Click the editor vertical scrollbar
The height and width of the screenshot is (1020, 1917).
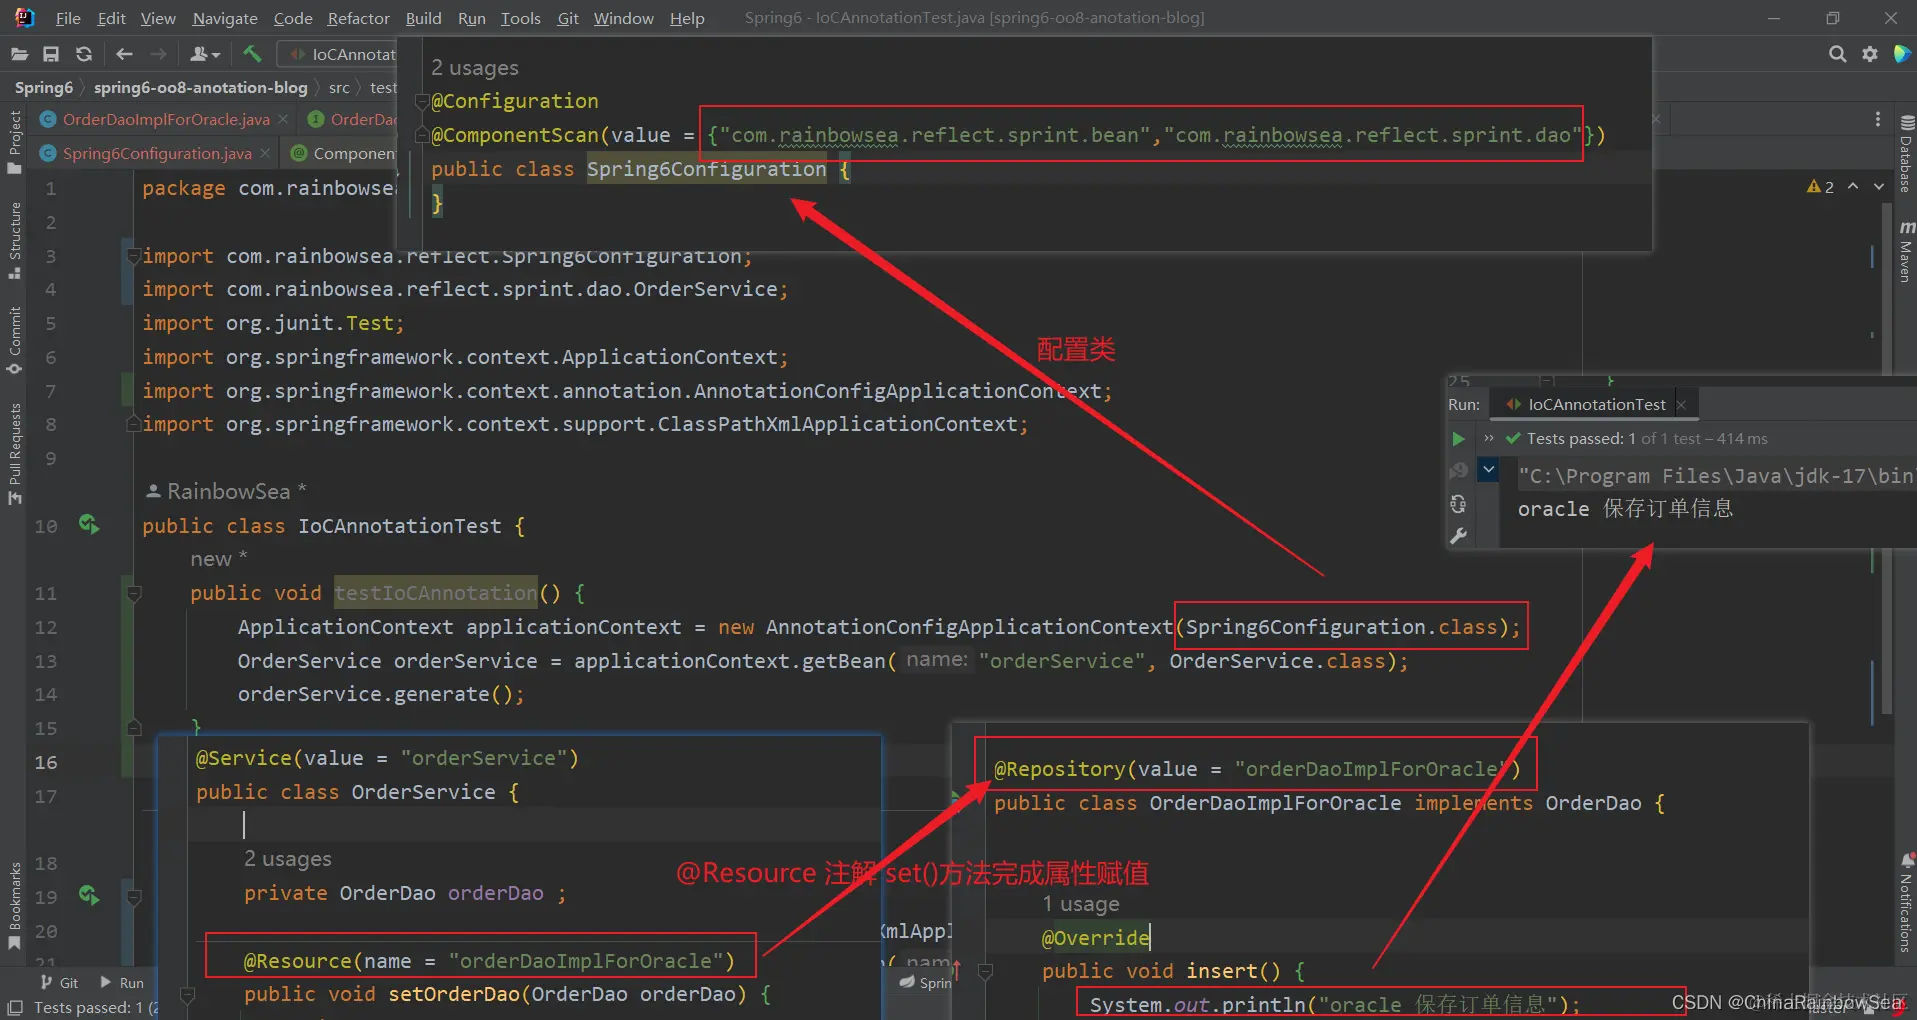(x=1887, y=460)
